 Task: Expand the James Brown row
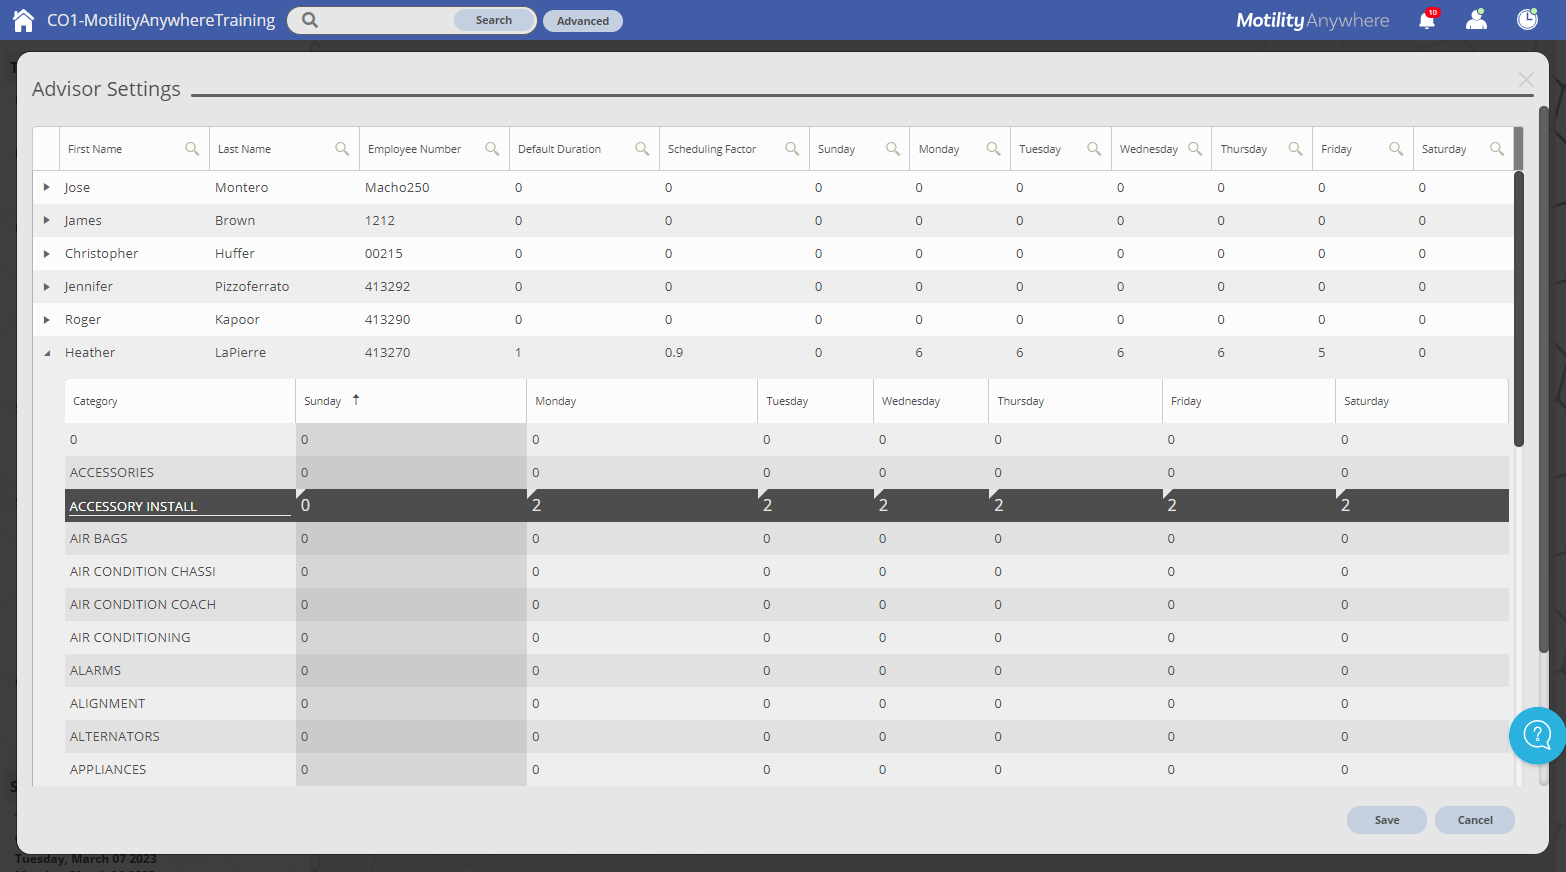tap(46, 220)
